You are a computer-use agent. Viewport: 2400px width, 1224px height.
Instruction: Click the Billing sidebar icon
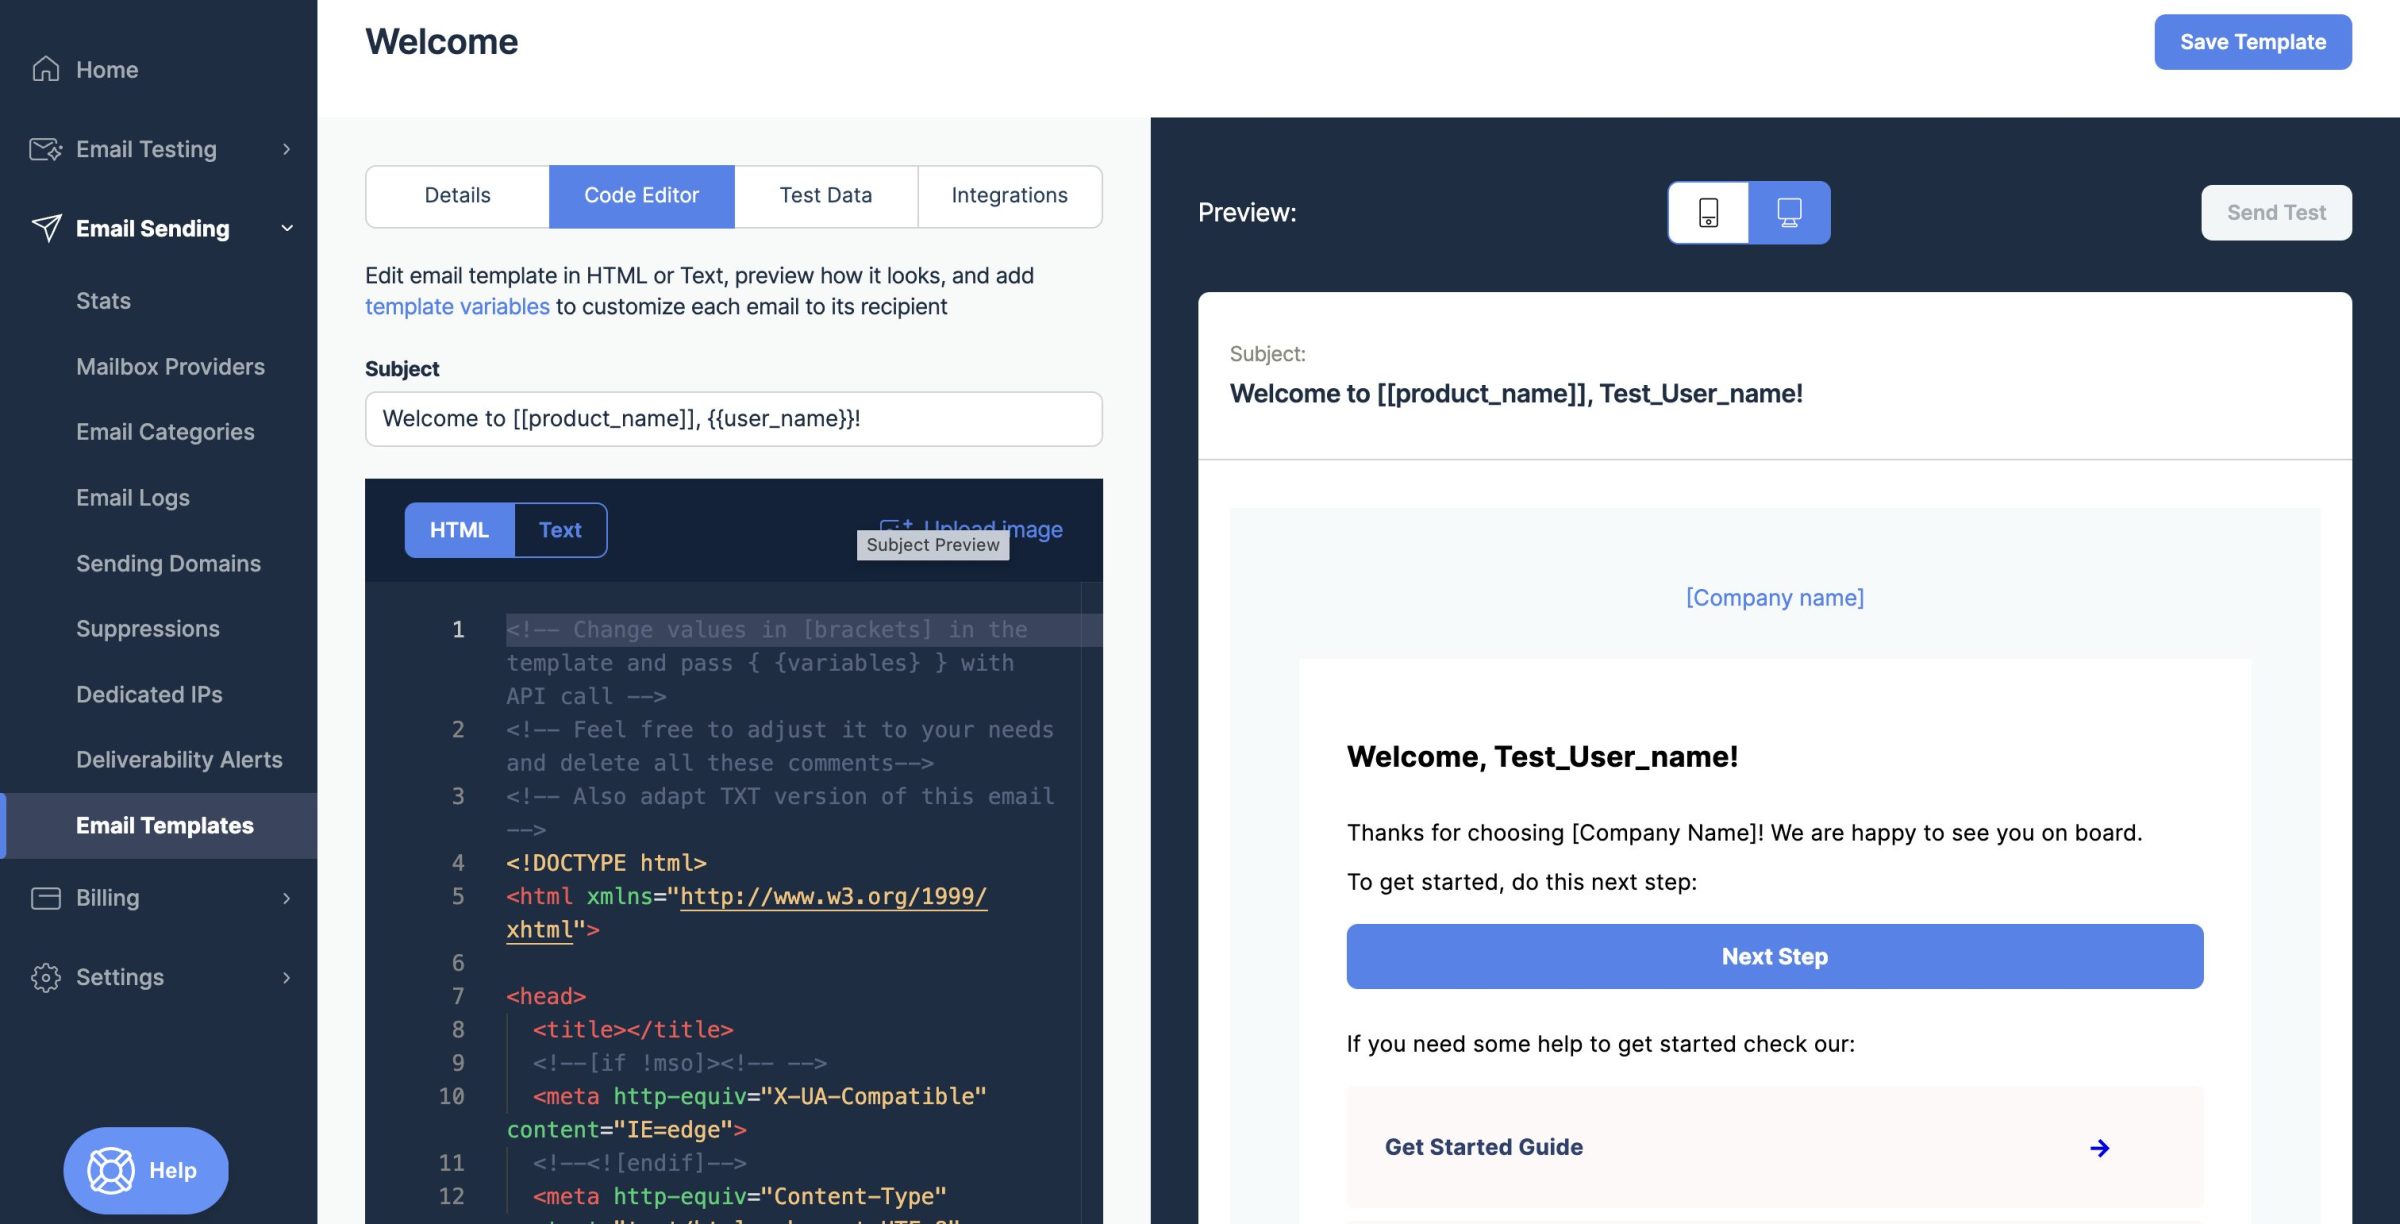click(x=42, y=898)
